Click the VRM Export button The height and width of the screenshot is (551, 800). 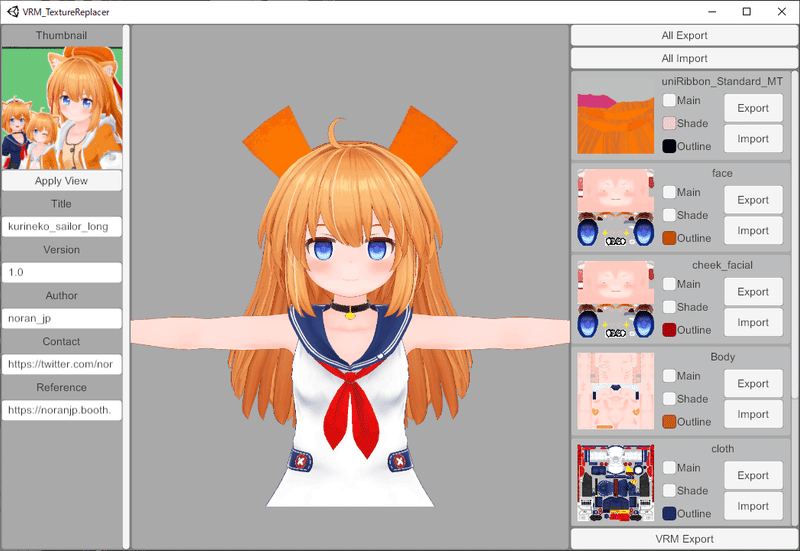(684, 539)
